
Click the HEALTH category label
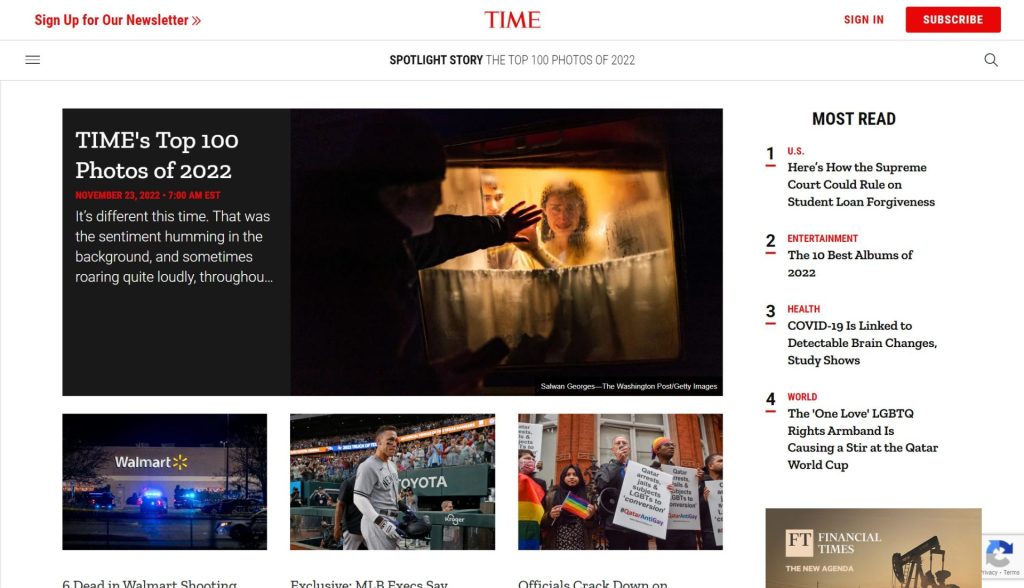pos(803,309)
